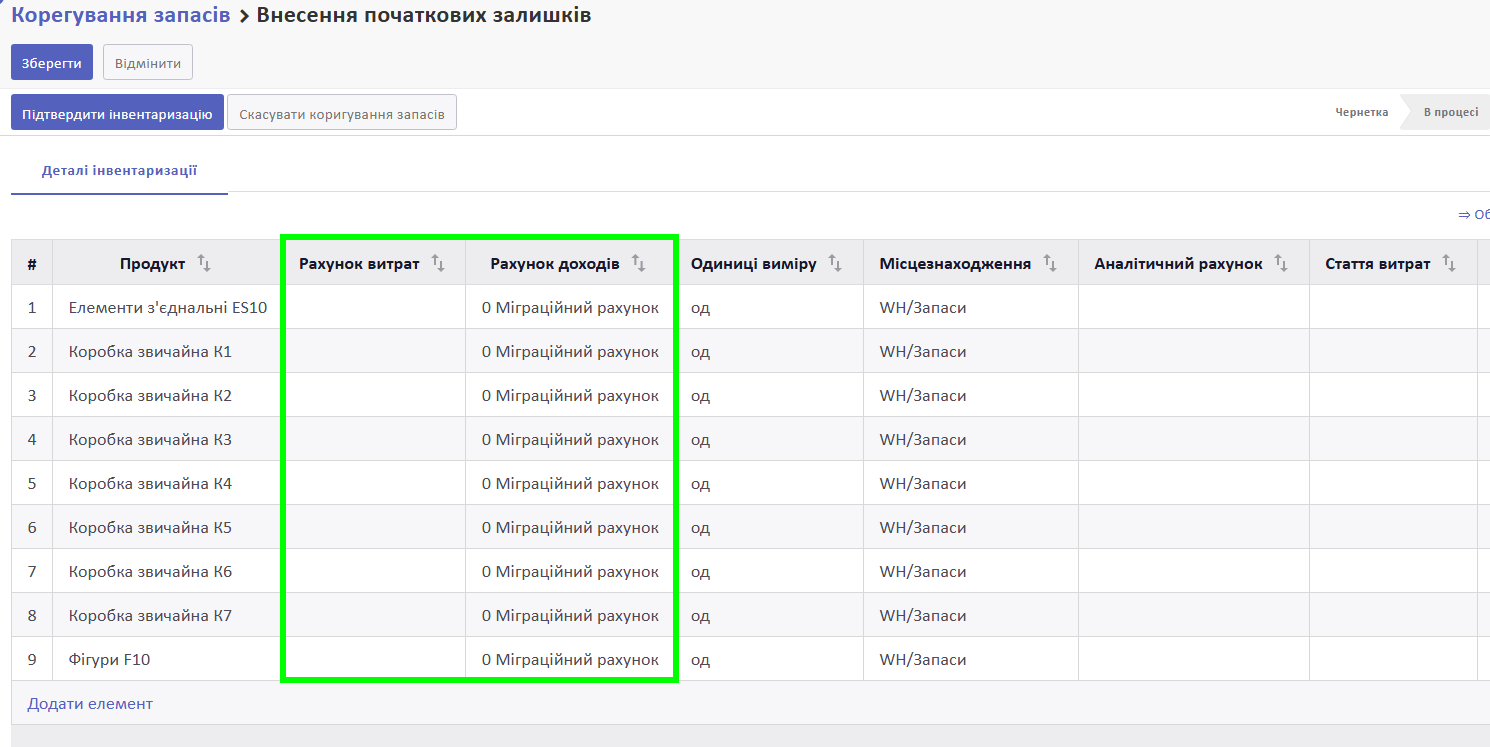Screen dimensions: 1490x747
Task: Sort by Аналітичний рахунок arrows icon
Action: 1282,263
